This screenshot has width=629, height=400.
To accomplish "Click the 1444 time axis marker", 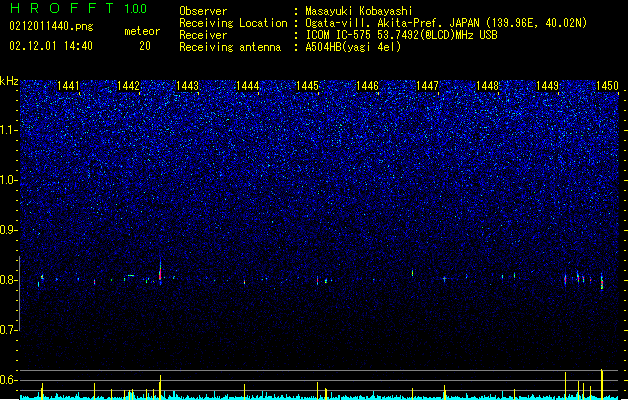I will point(248,86).
